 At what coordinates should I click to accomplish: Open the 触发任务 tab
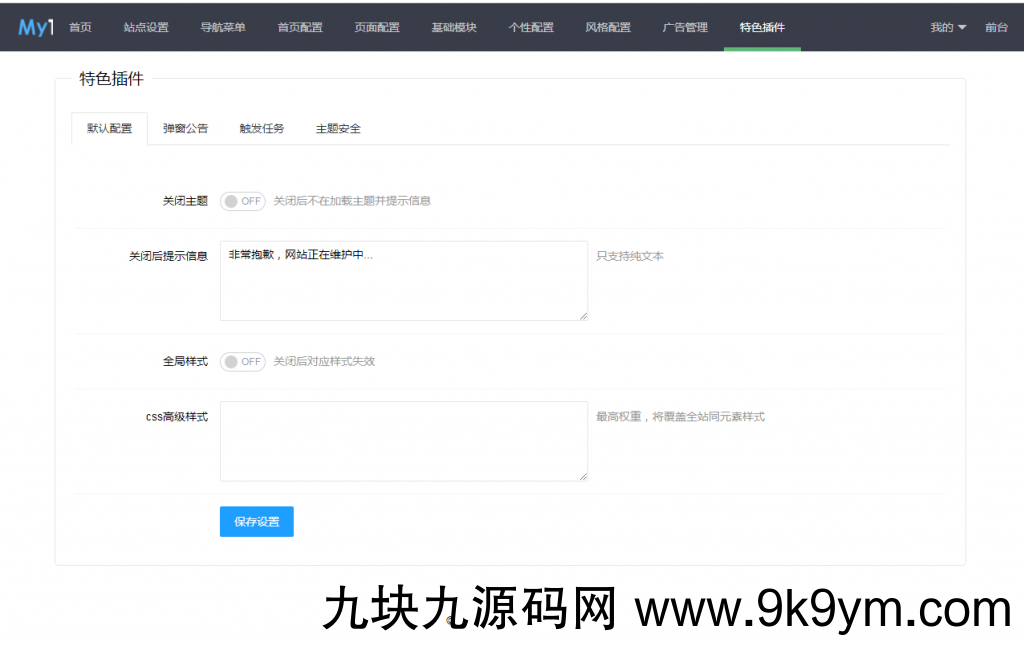262,129
